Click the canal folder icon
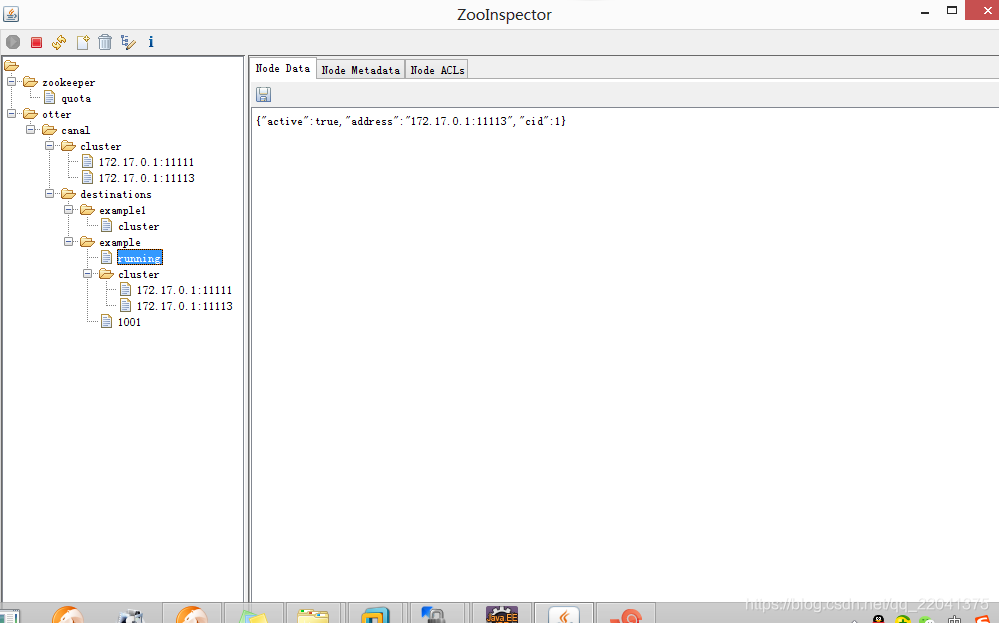The image size is (999, 623). 50,130
